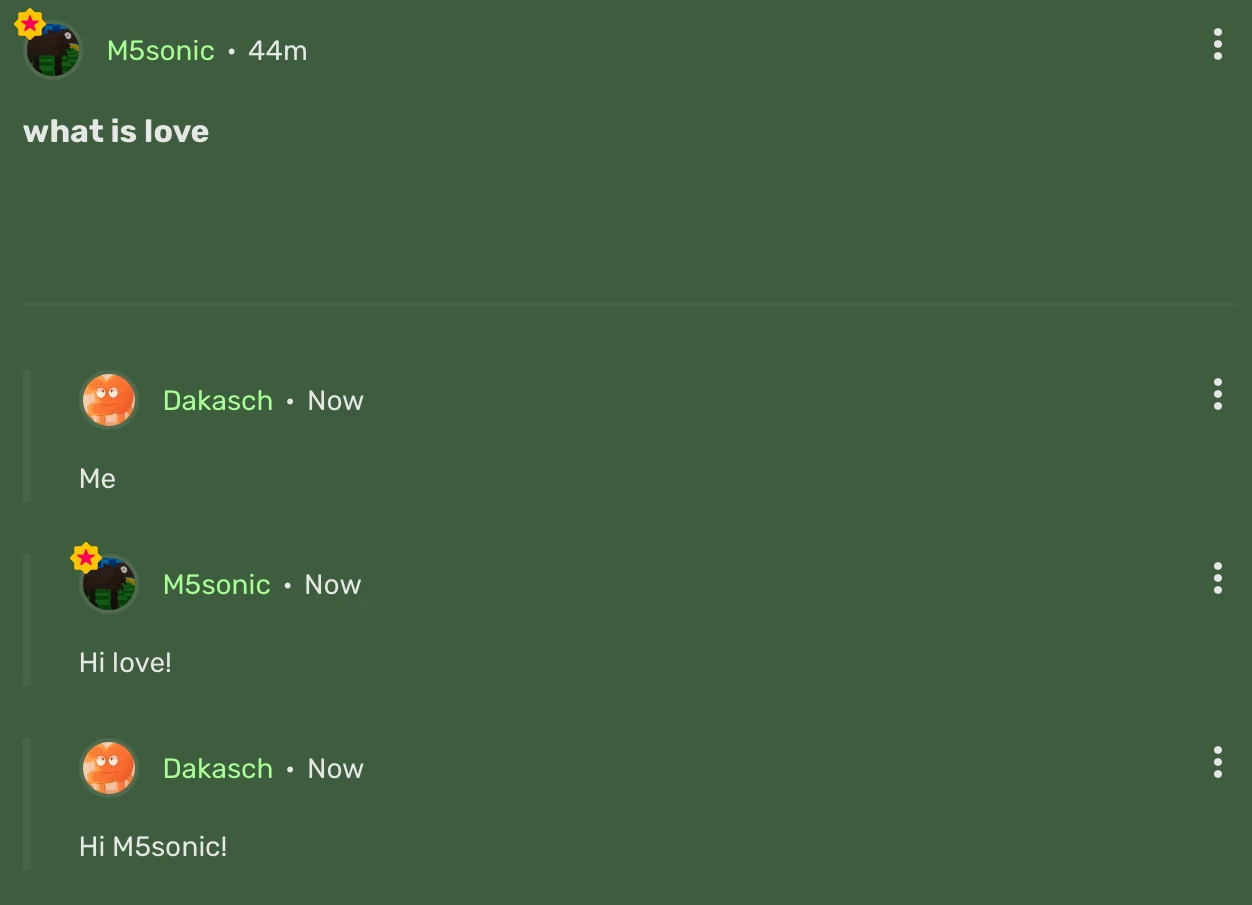Click the "Hi love!" reply text
Image resolution: width=1252 pixels, height=905 pixels.
[125, 663]
